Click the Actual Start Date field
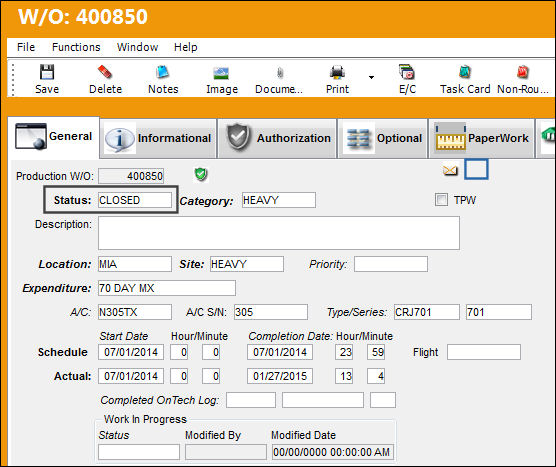 coord(131,376)
